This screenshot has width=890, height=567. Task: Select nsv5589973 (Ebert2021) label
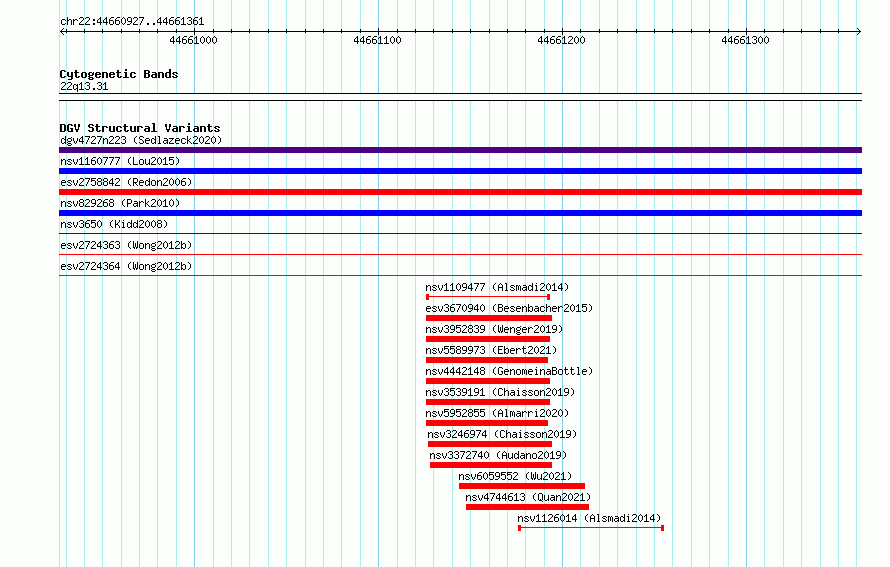[x=492, y=350]
